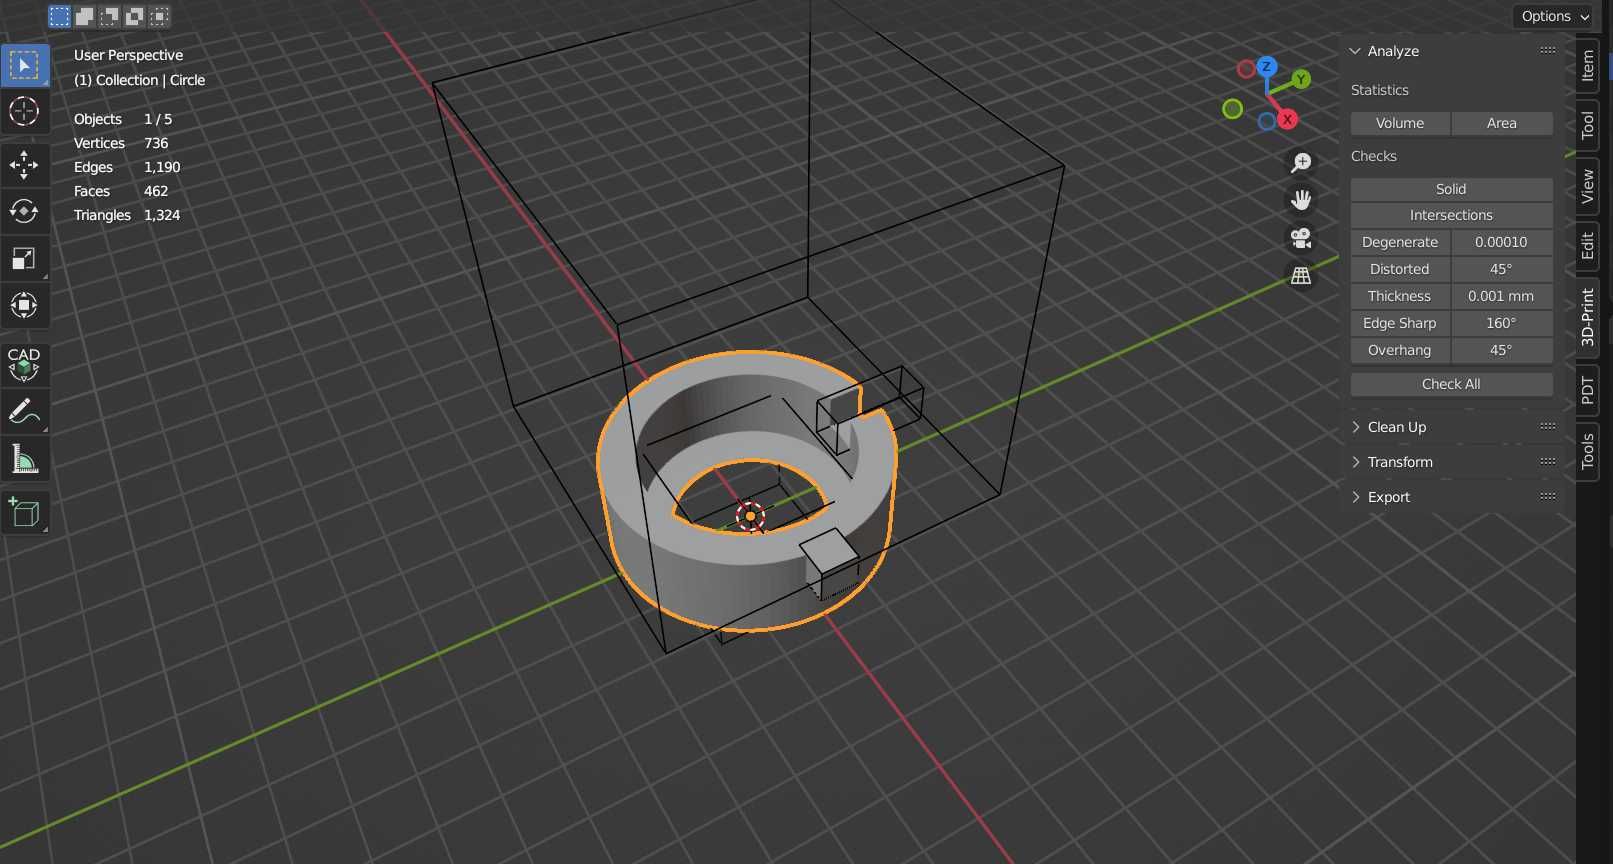
Task: Open the View sidebar tab
Action: click(1588, 186)
